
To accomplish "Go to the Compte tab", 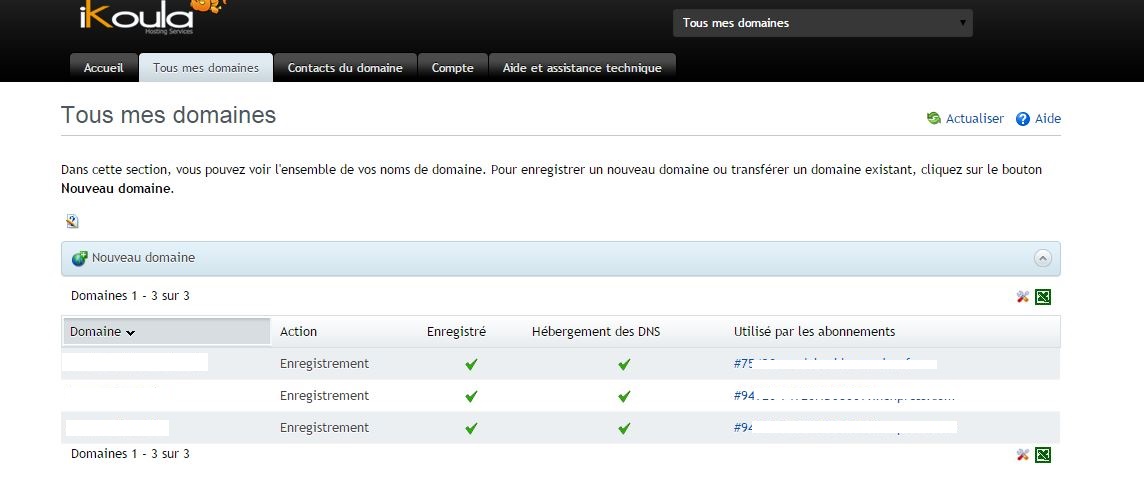I will pyautogui.click(x=453, y=68).
